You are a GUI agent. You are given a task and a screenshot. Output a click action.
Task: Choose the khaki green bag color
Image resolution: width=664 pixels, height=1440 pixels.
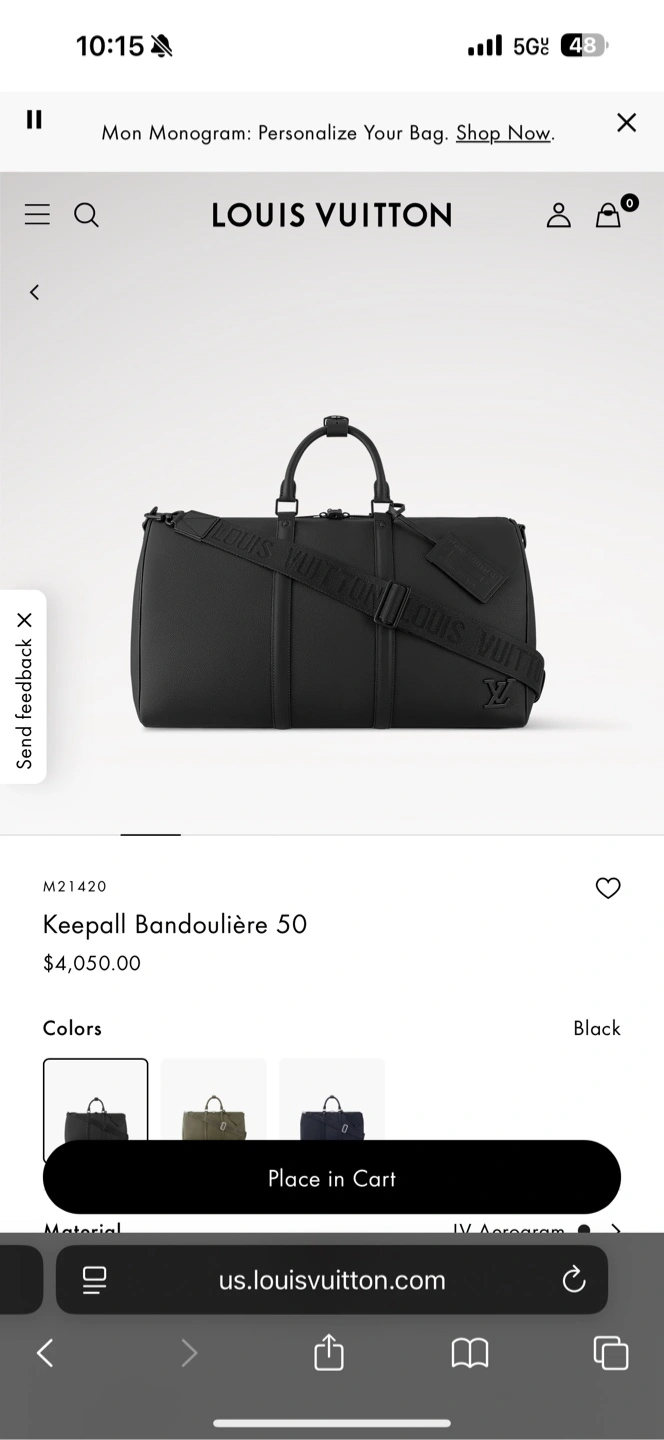point(214,1100)
